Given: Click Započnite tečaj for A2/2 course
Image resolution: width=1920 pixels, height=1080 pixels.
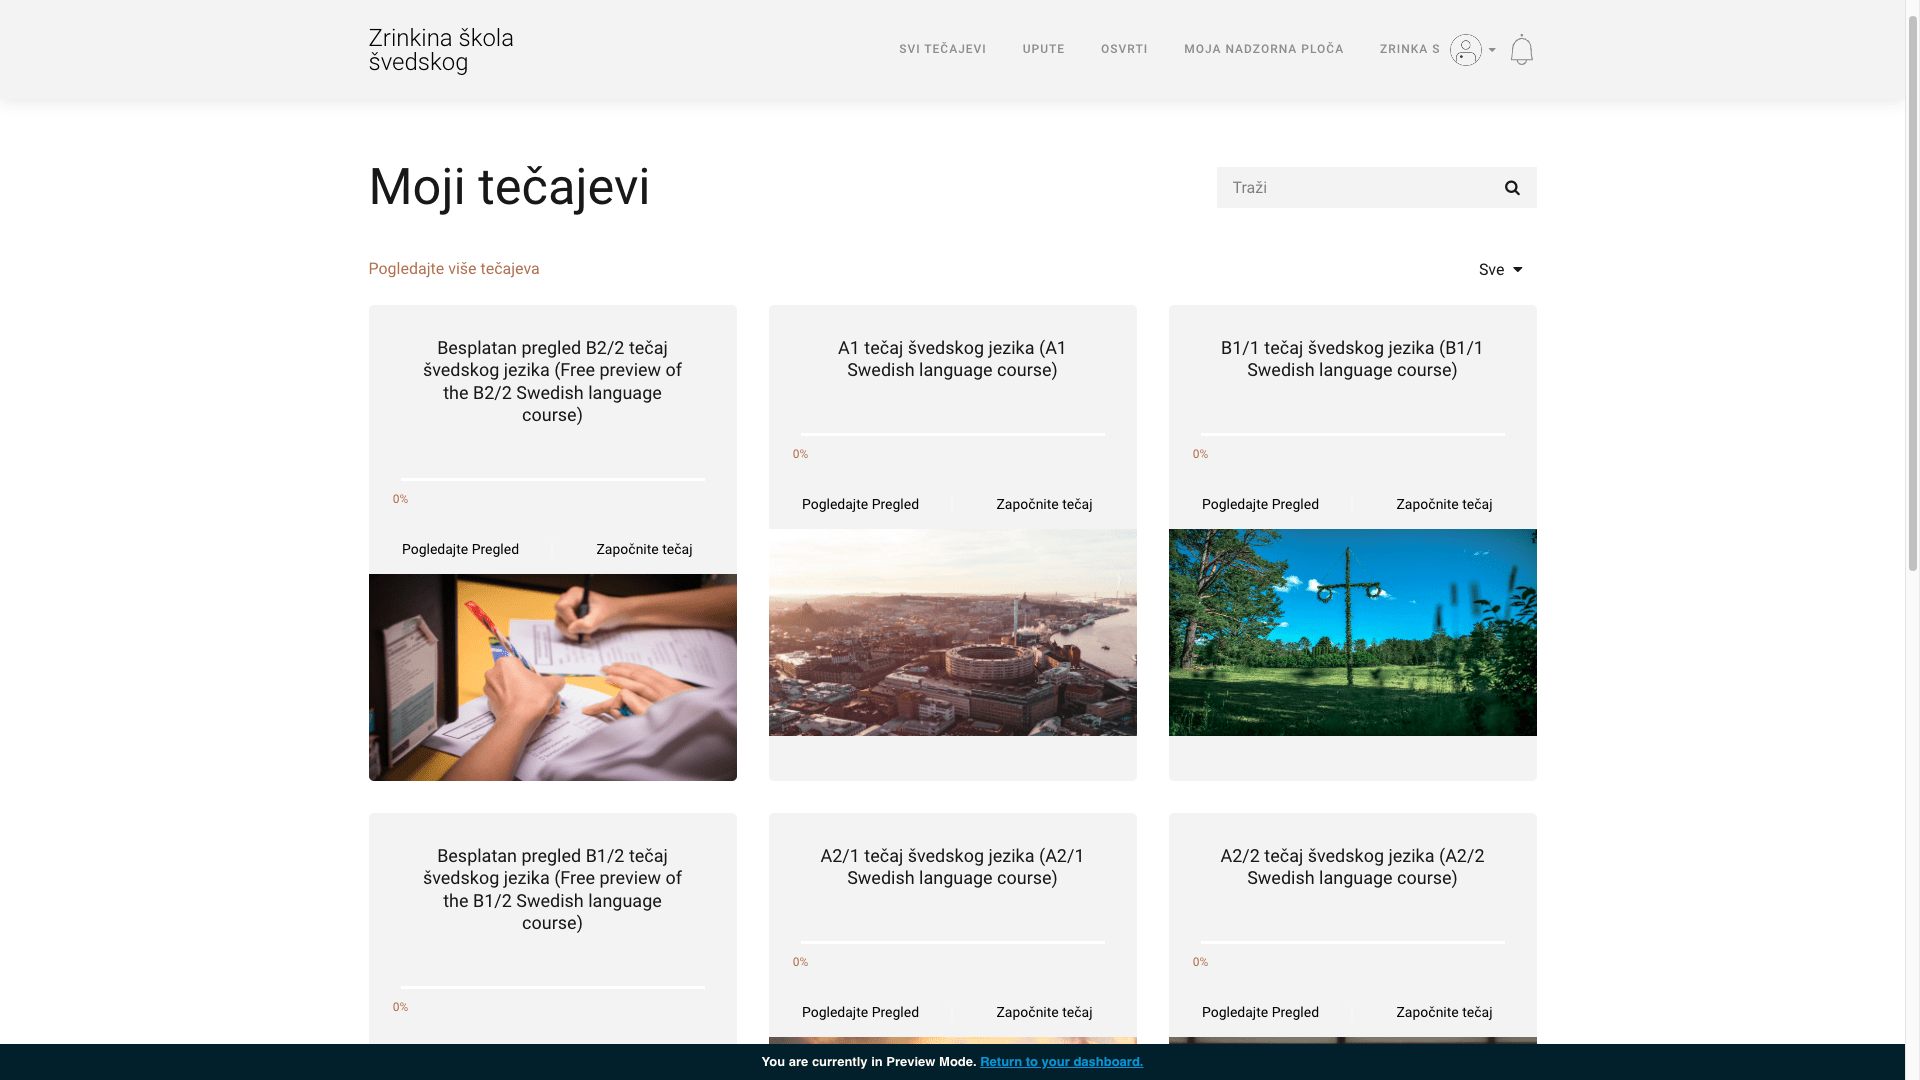Looking at the screenshot, I should pyautogui.click(x=1444, y=1013).
